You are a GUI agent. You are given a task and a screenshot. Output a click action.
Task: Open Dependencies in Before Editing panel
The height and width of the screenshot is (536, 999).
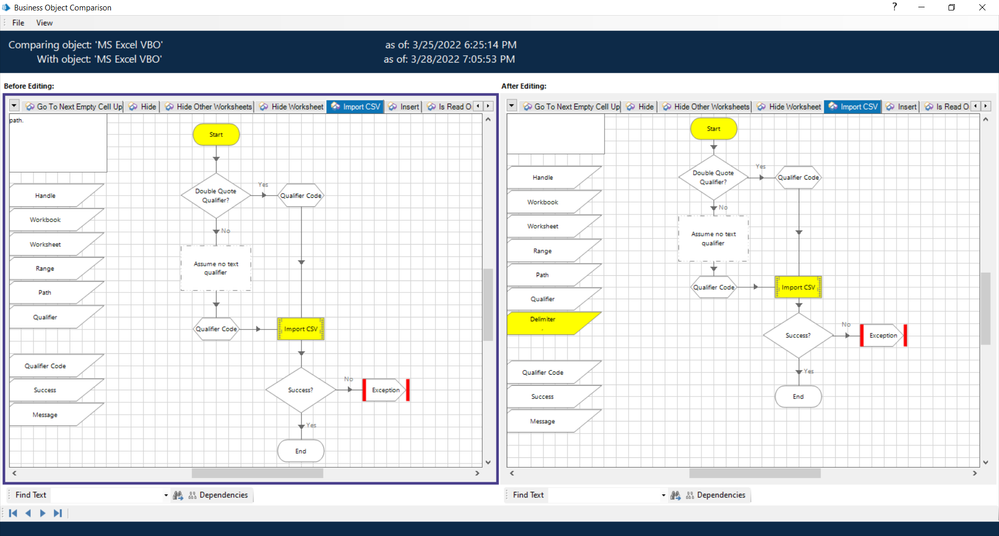coord(218,495)
